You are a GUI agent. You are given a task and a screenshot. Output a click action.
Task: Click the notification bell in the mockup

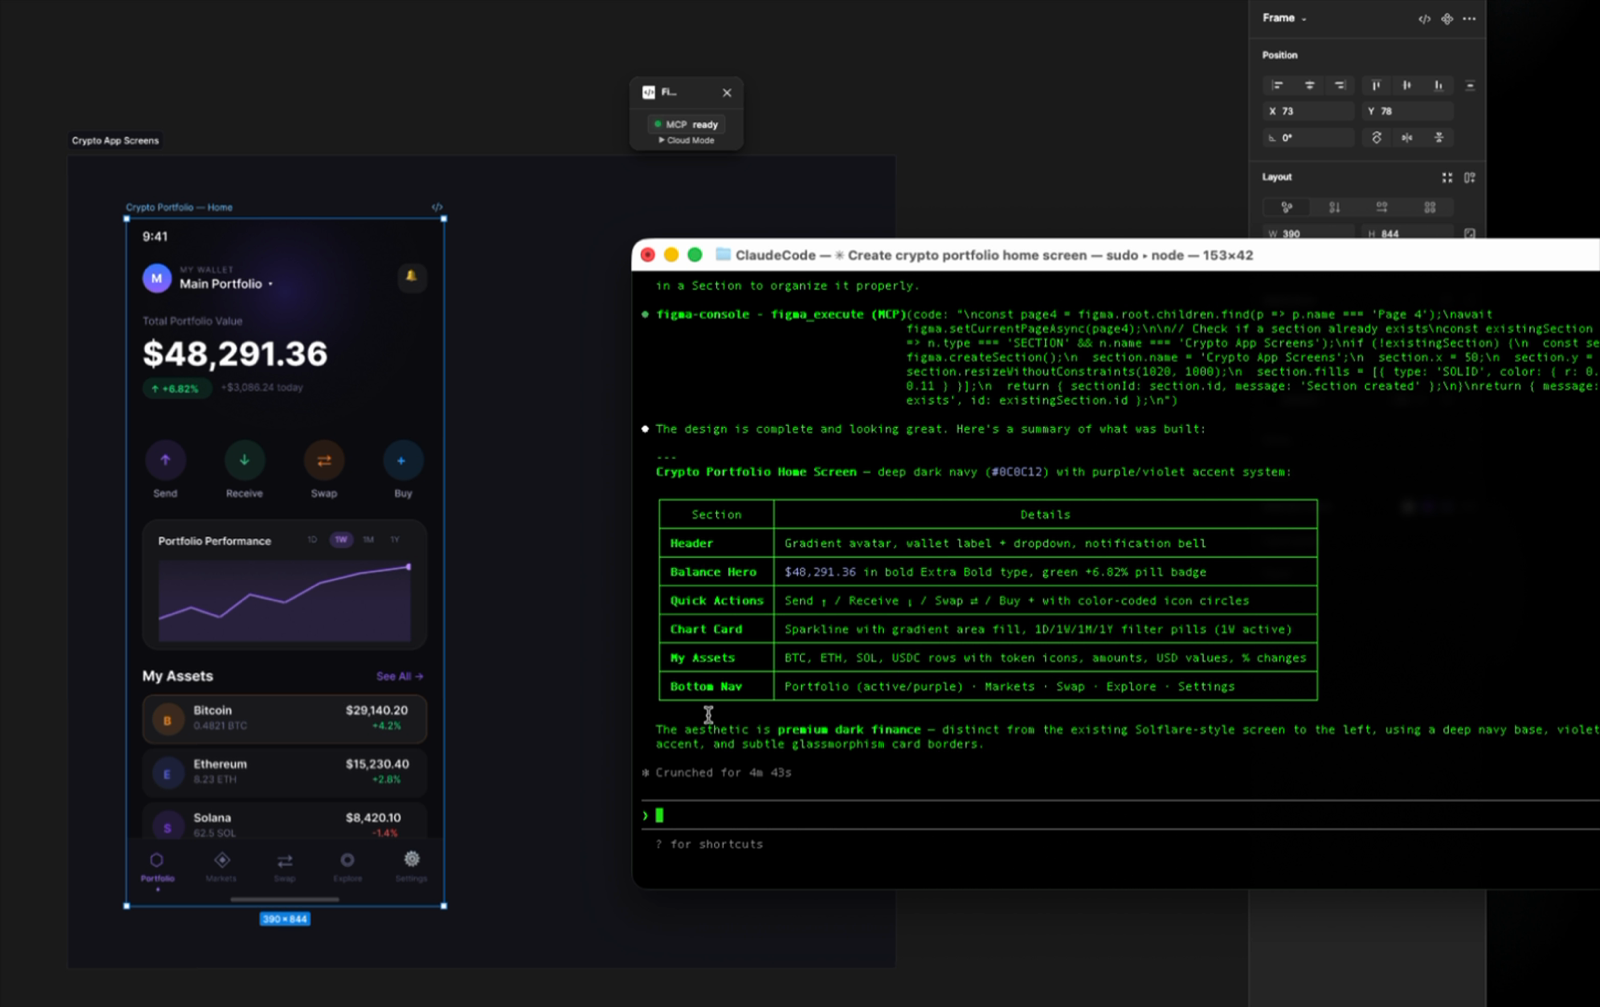411,276
